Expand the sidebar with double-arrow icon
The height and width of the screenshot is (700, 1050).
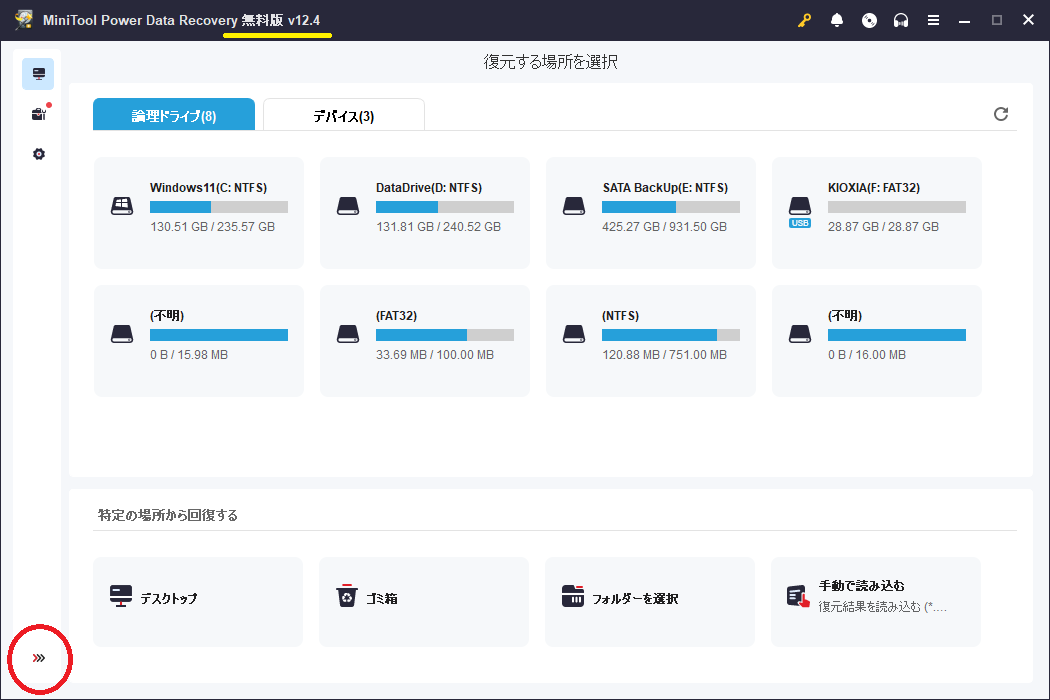[x=39, y=658]
